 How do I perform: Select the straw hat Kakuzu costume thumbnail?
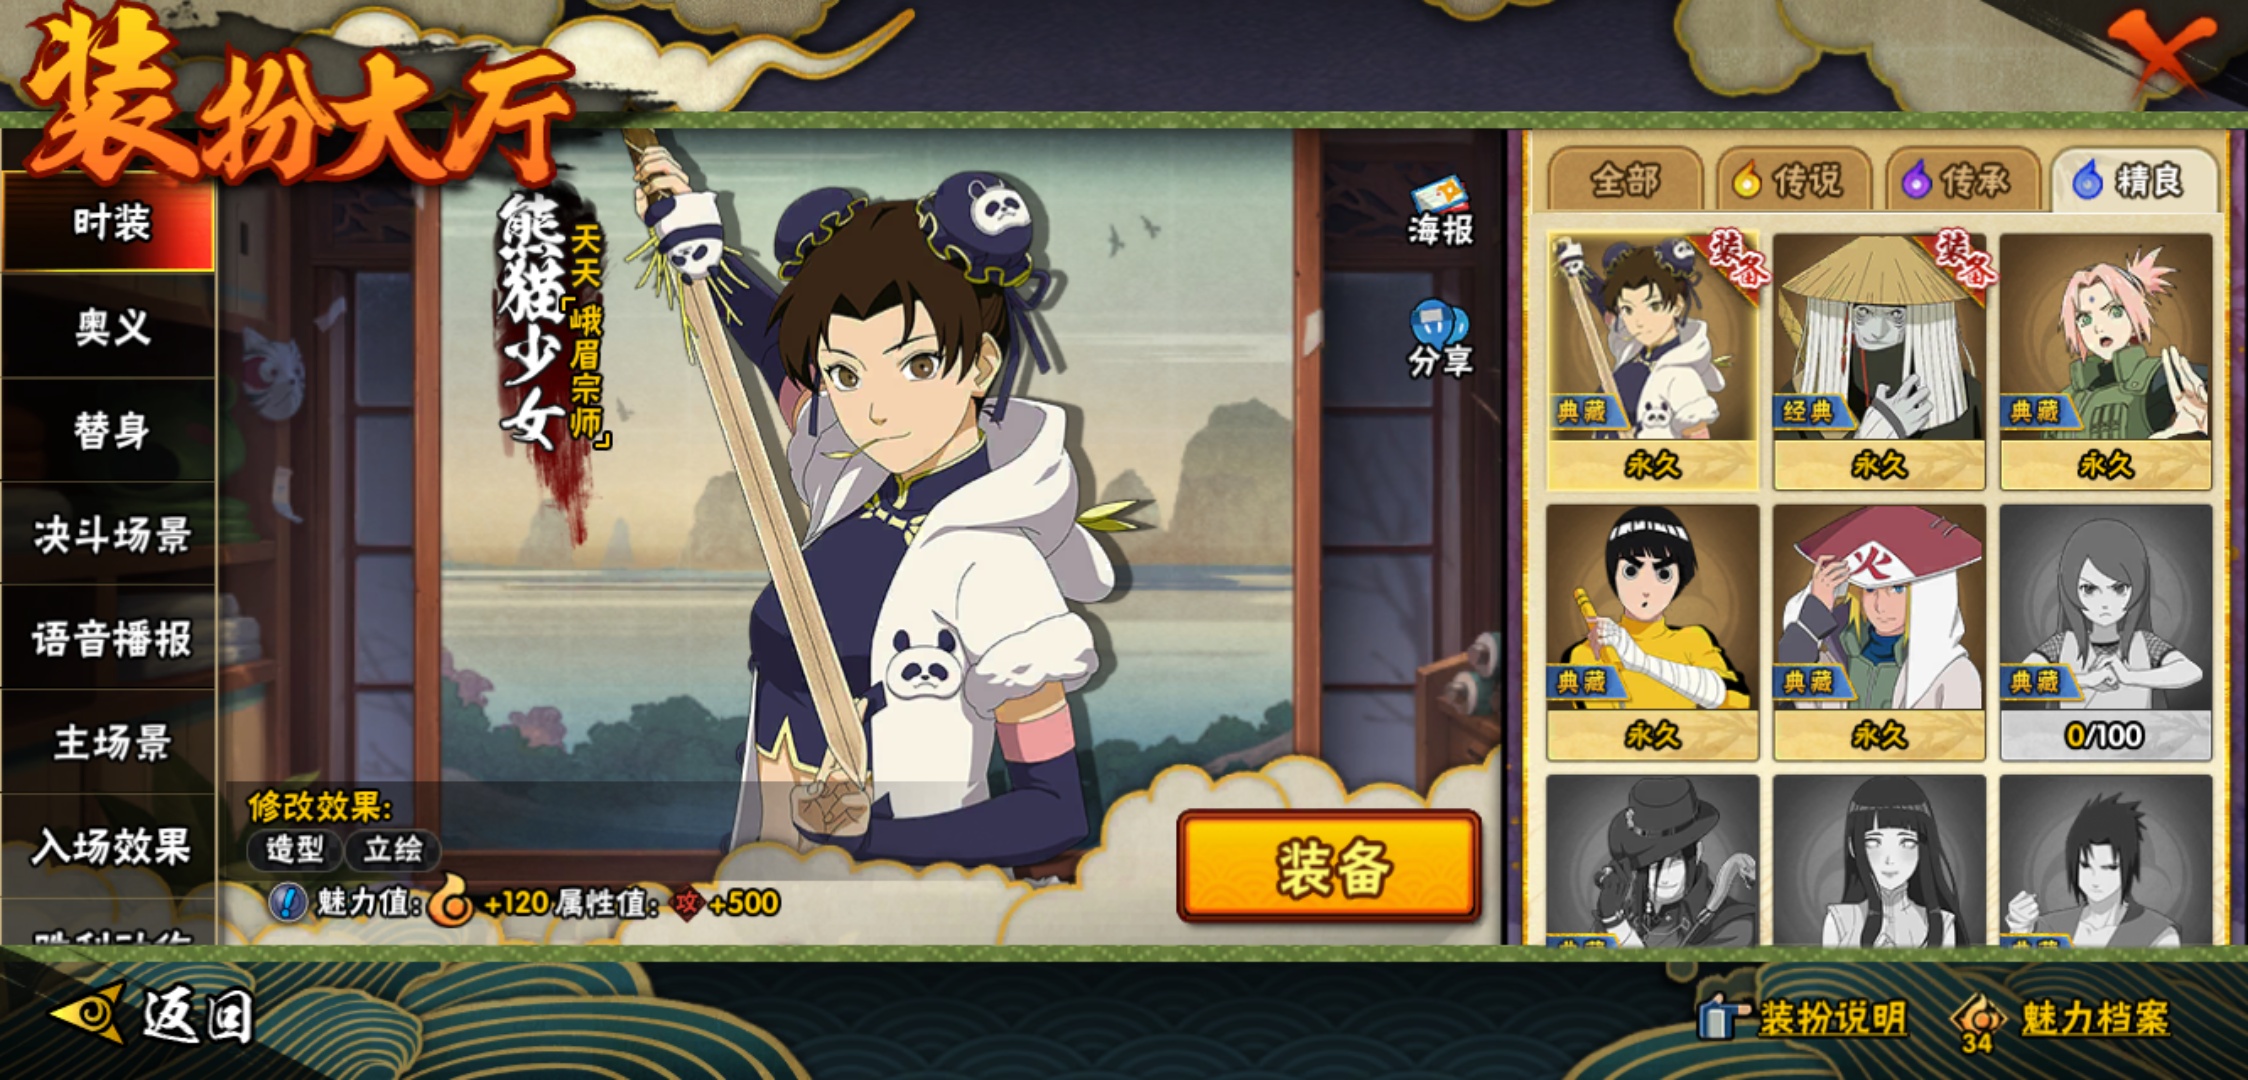coord(1879,362)
